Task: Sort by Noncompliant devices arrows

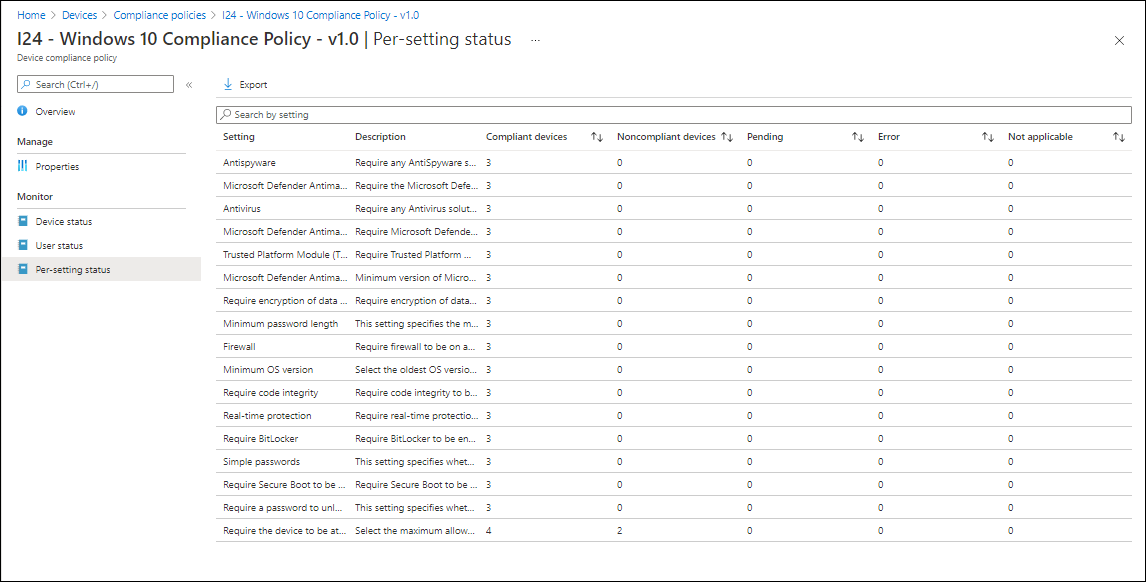Action: click(x=726, y=137)
